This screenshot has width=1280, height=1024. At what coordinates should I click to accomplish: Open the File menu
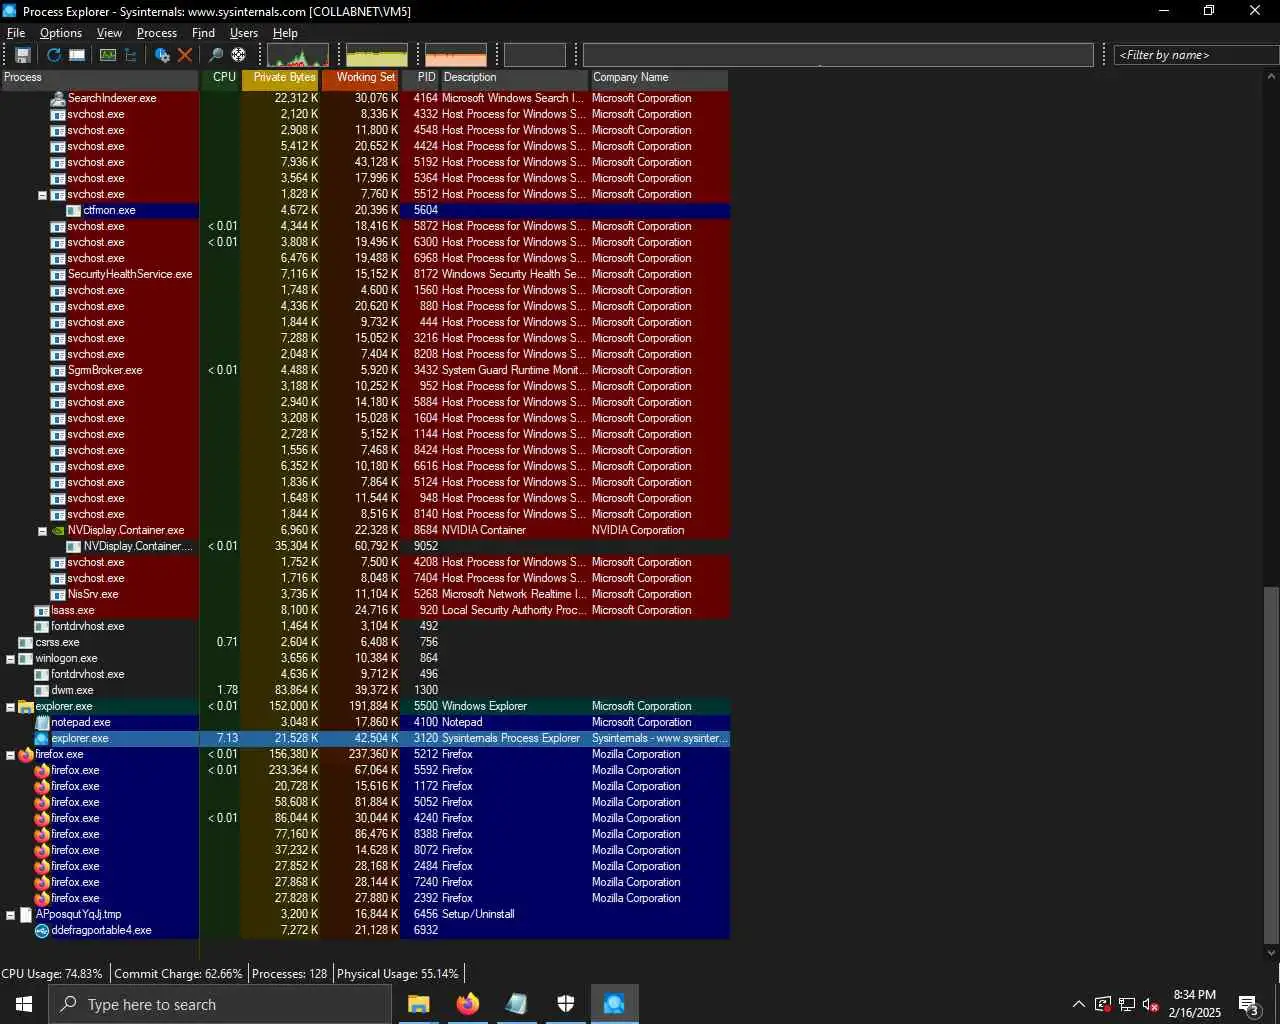click(x=16, y=33)
